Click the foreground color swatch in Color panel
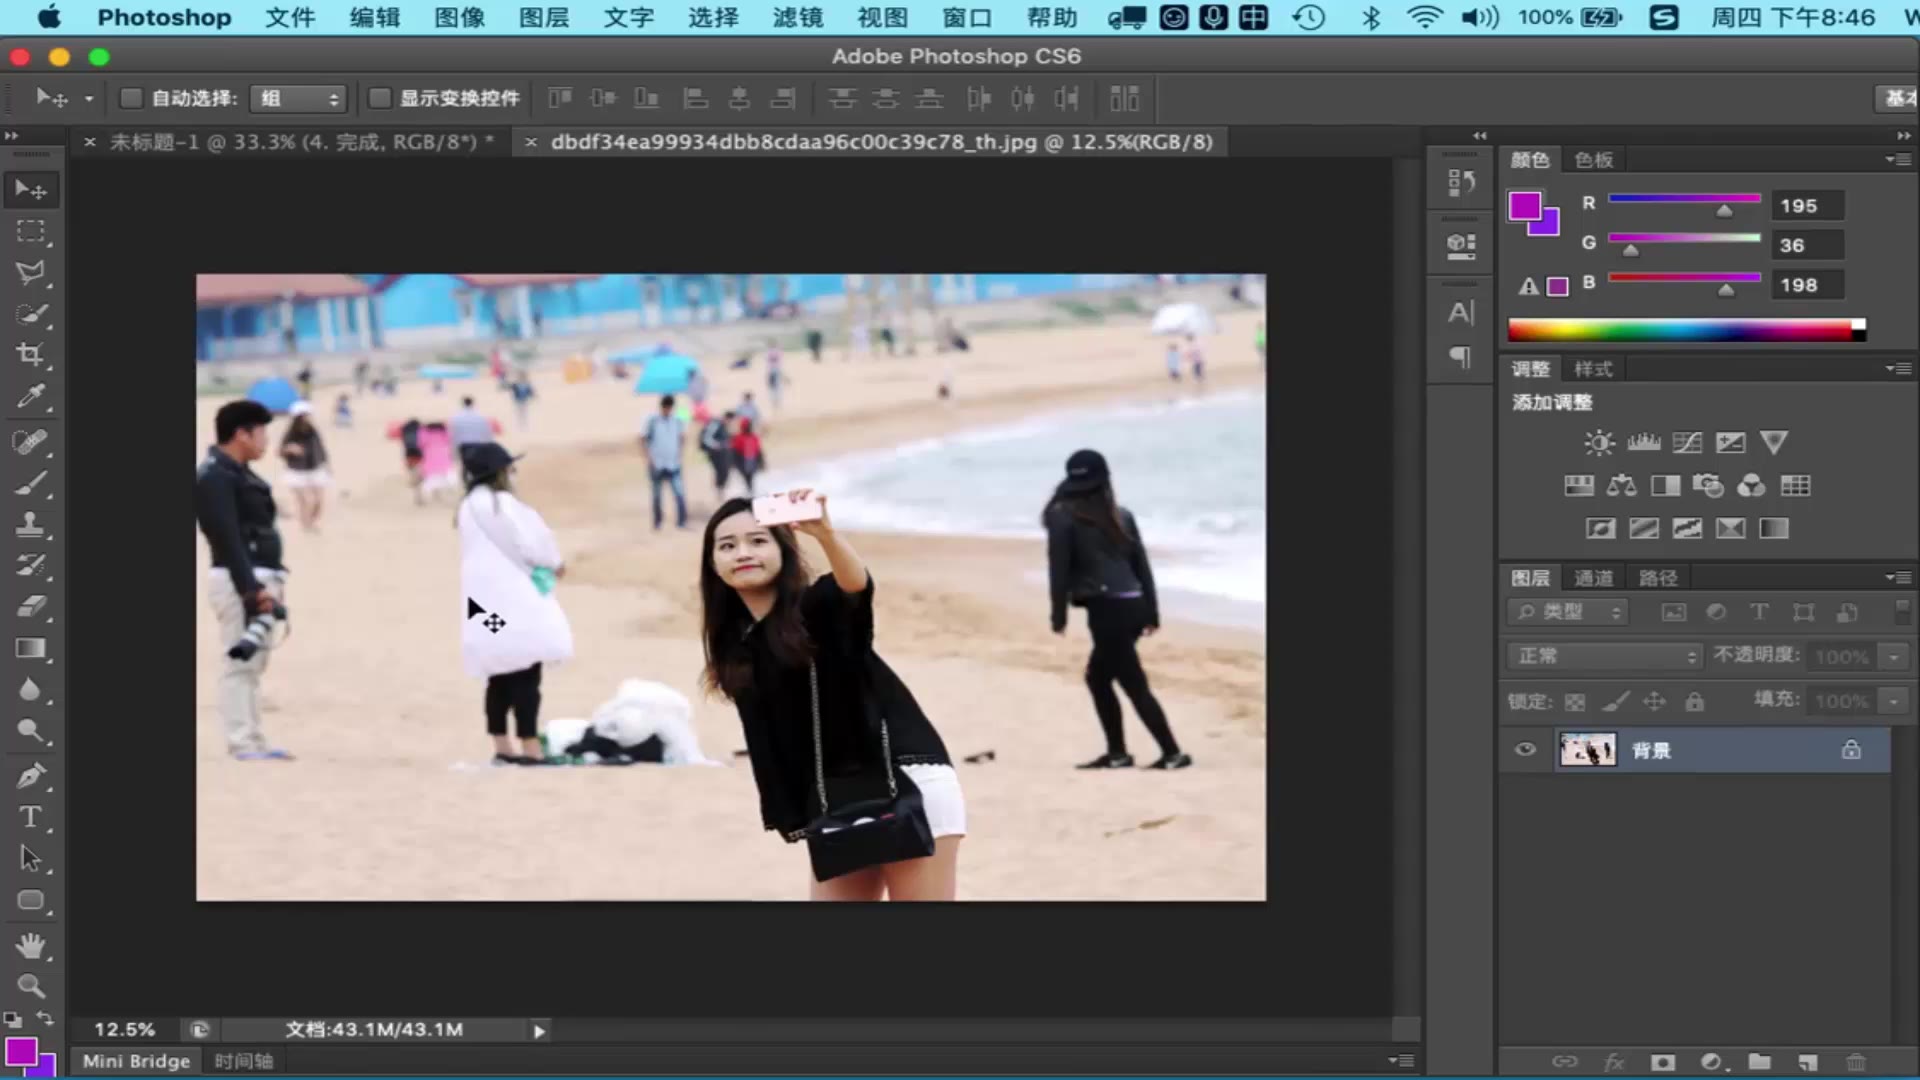The image size is (1920, 1080). (1524, 206)
